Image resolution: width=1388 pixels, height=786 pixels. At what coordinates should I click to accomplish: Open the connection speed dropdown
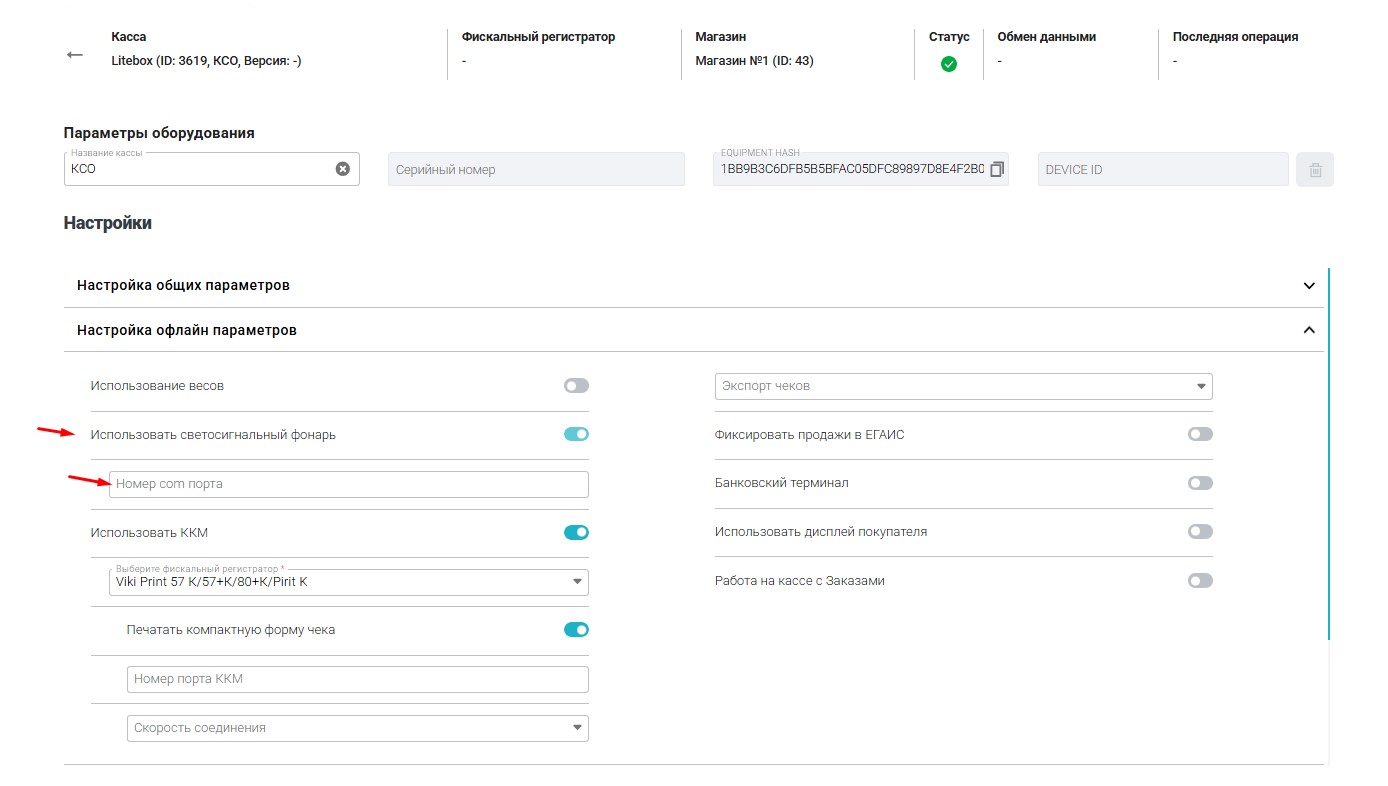(x=357, y=728)
